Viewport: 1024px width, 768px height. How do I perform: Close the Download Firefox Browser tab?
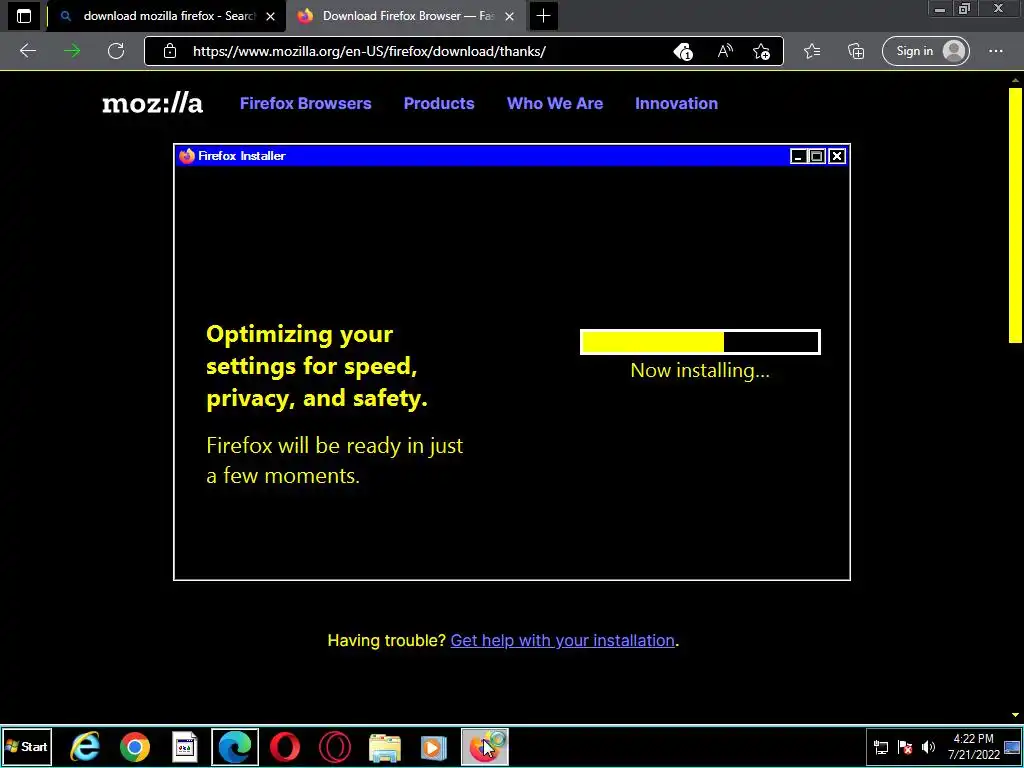509,16
